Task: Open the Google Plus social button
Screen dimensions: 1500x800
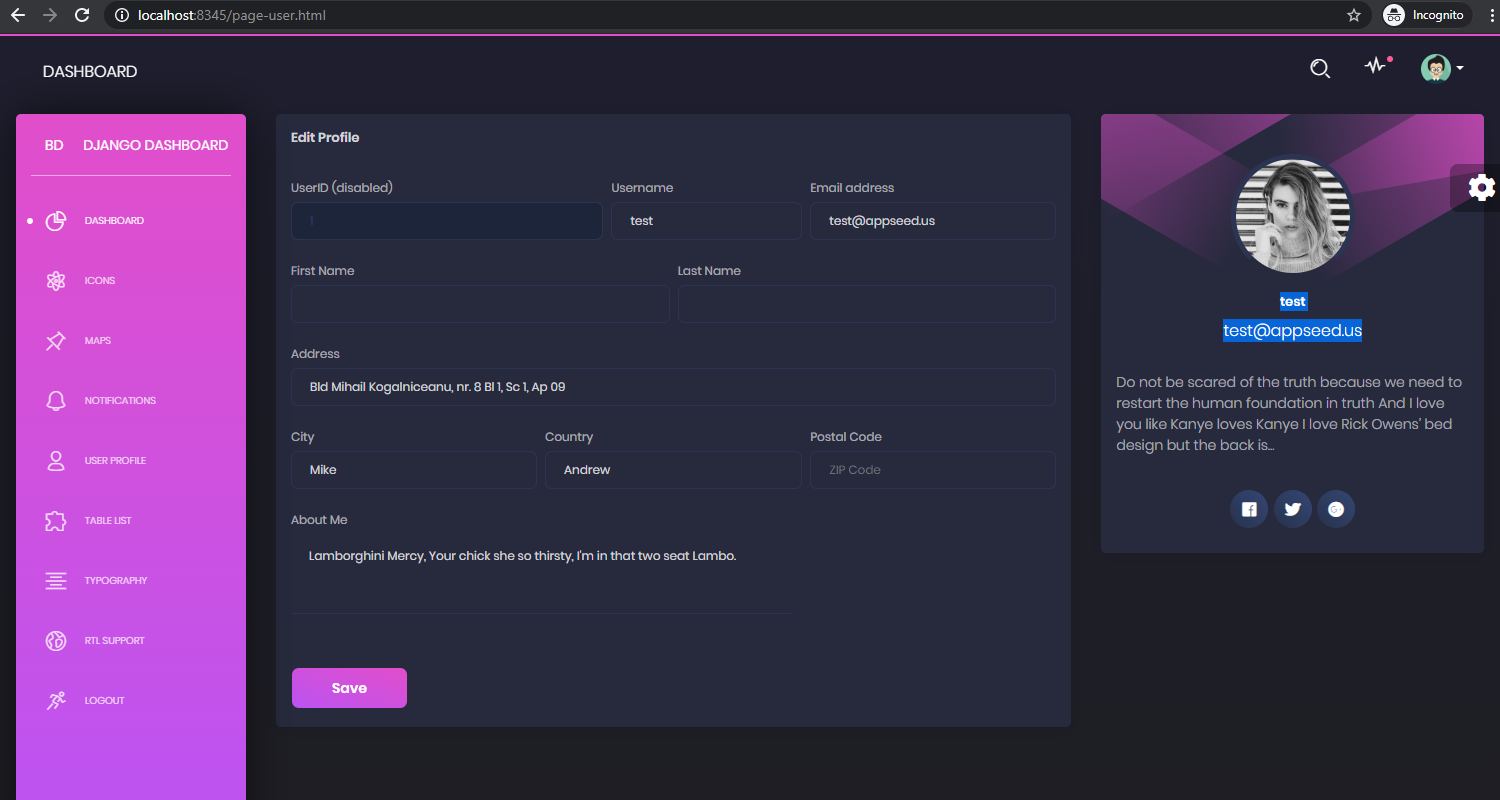Action: pyautogui.click(x=1336, y=509)
